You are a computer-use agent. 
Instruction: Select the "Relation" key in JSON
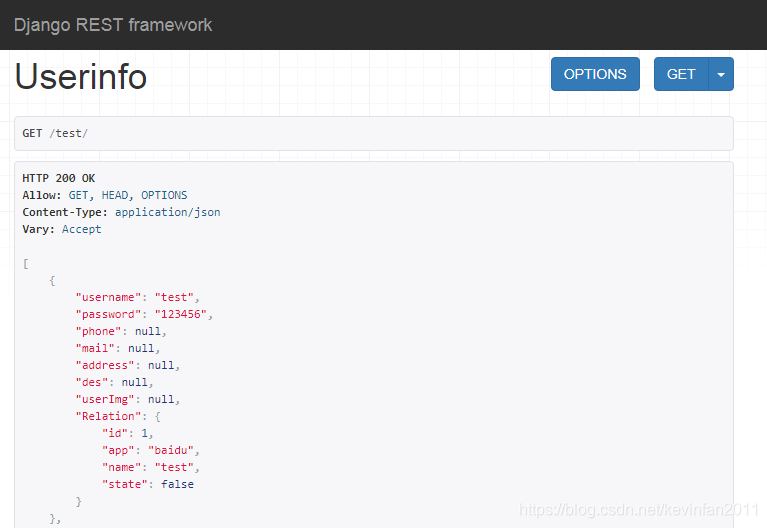pyautogui.click(x=108, y=416)
